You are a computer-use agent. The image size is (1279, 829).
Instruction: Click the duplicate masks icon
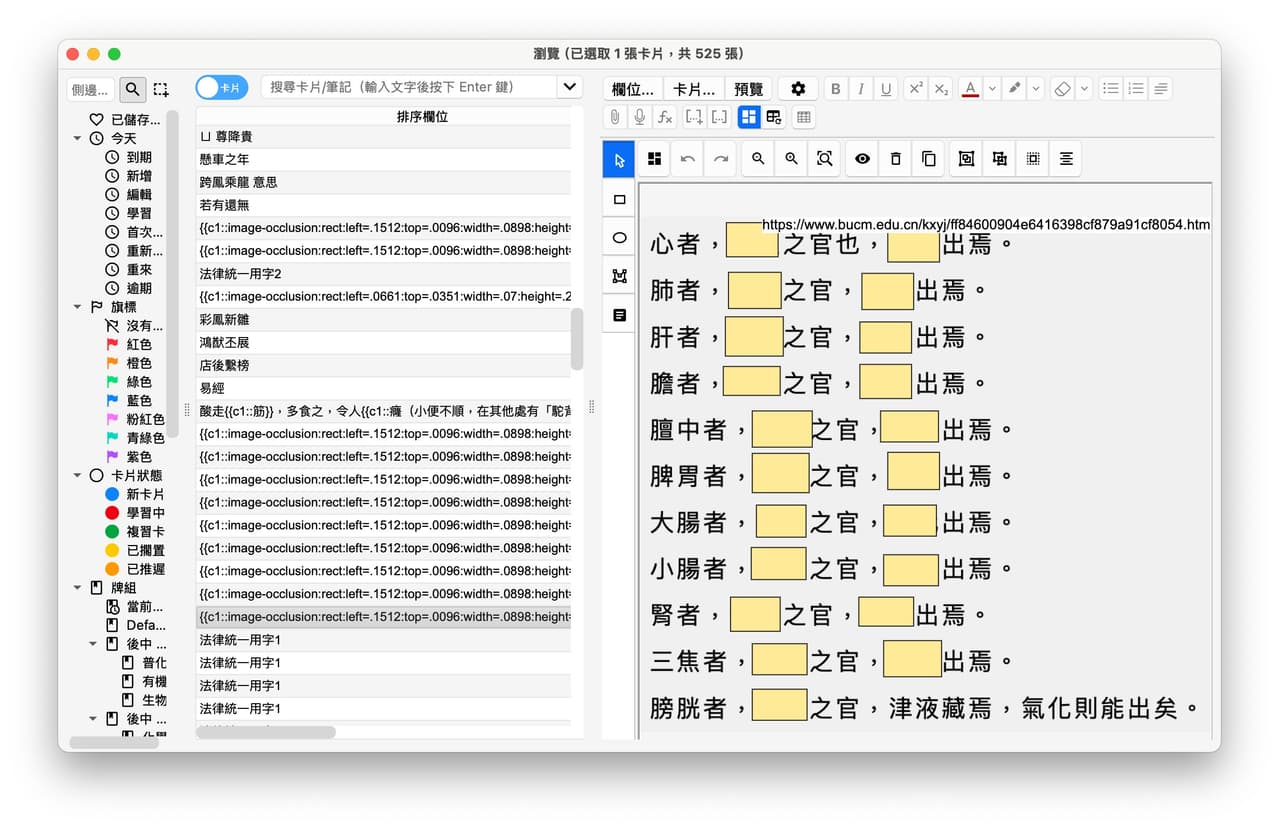929,158
